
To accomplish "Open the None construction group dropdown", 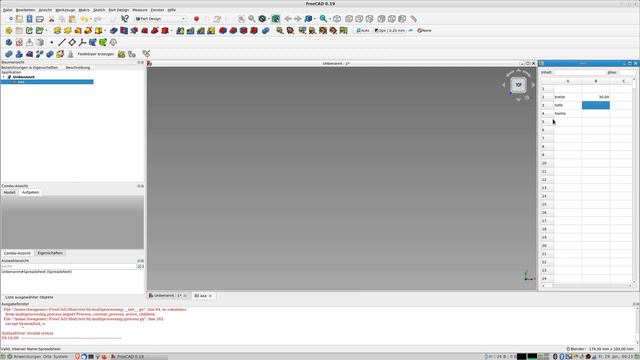I will pyautogui.click(x=424, y=31).
